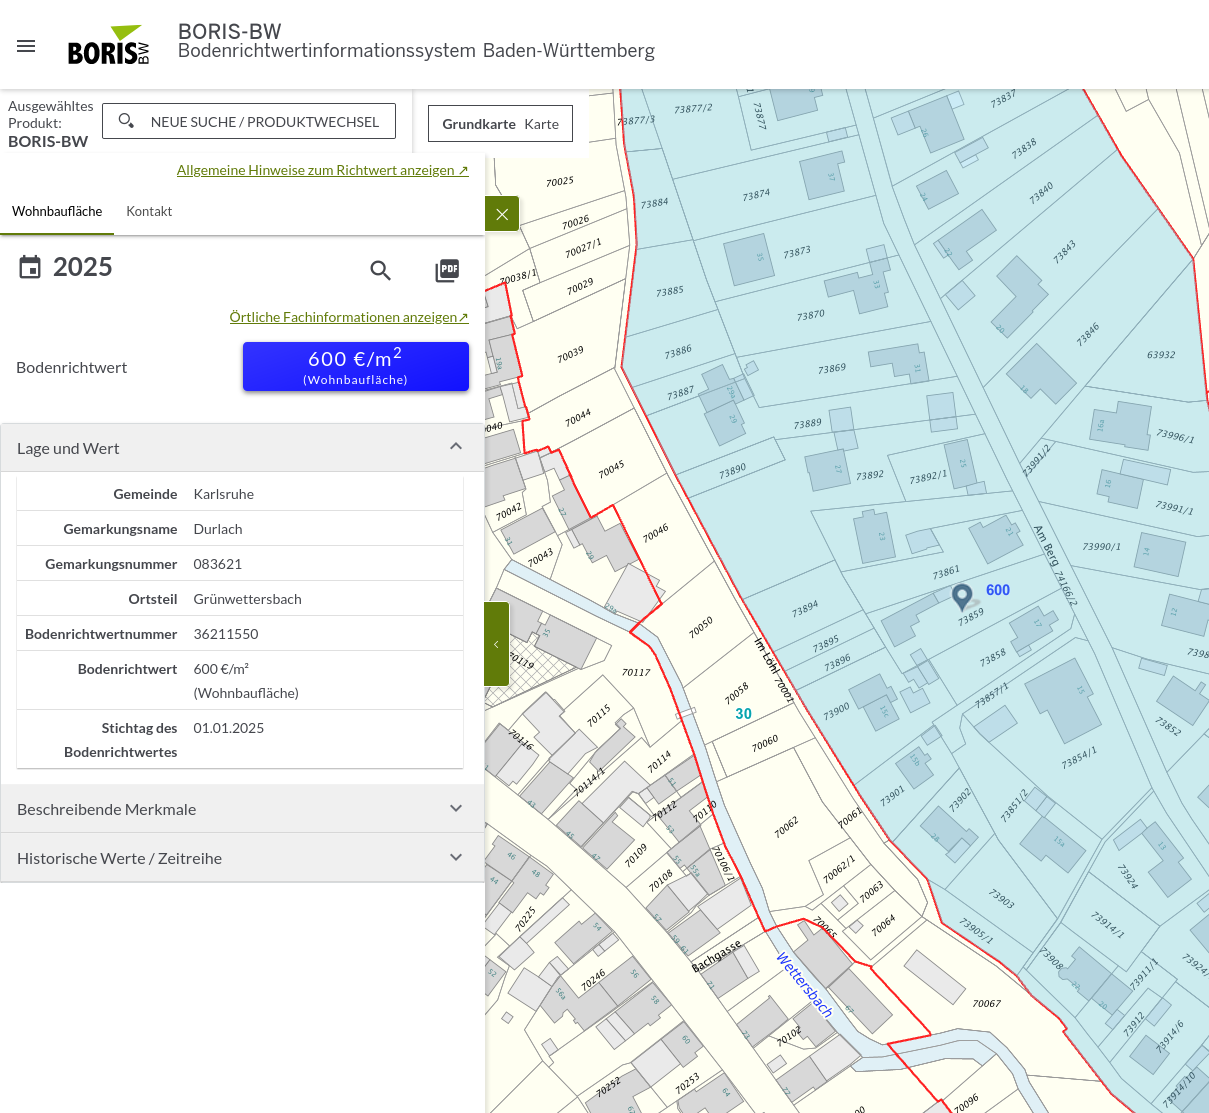Expand the Beschreibende Merkmale section

455,809
